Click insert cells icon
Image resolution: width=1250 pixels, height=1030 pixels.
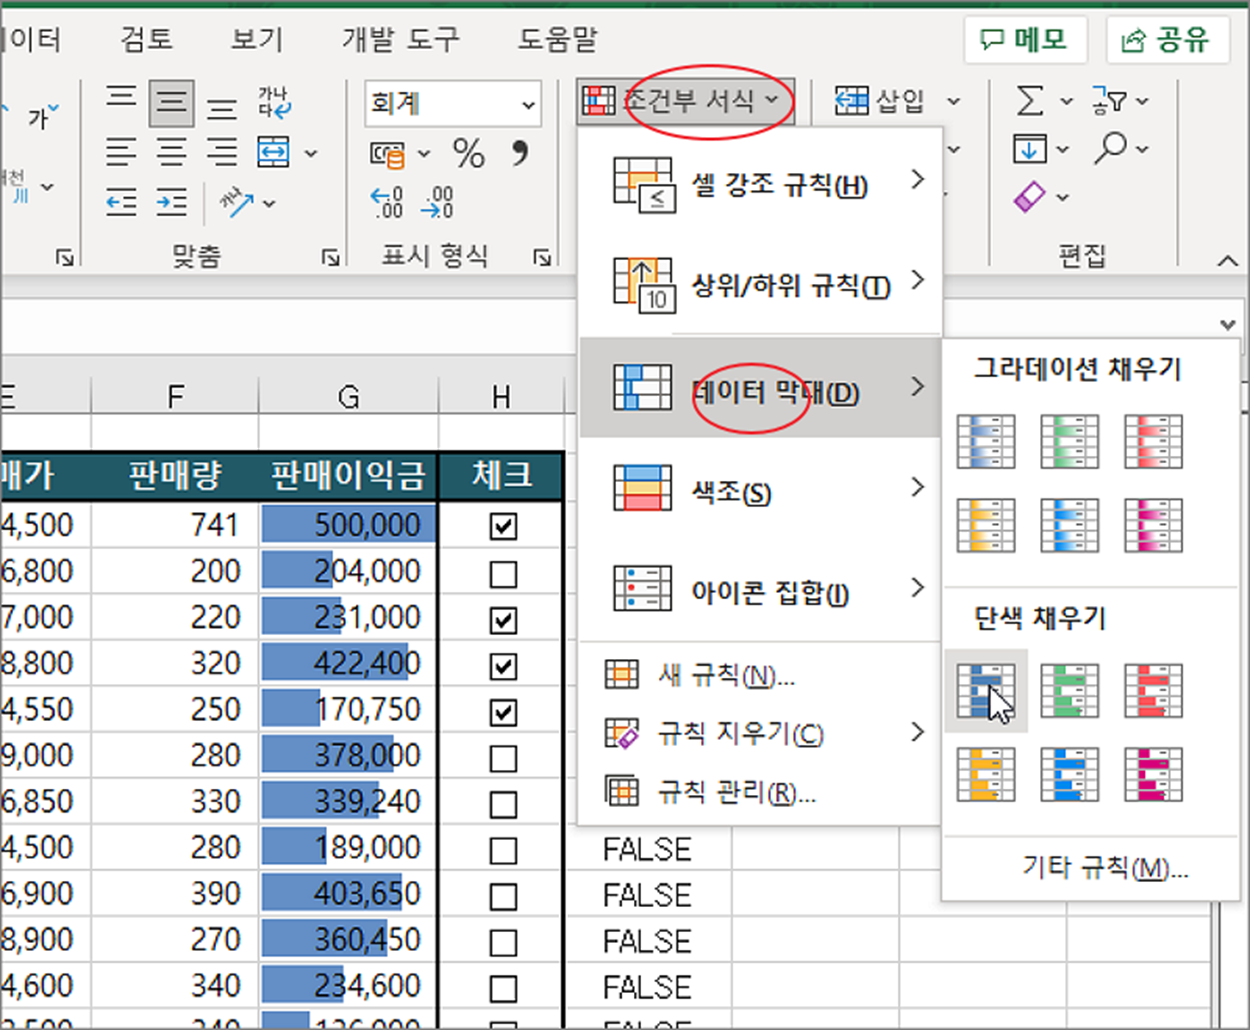pos(852,100)
